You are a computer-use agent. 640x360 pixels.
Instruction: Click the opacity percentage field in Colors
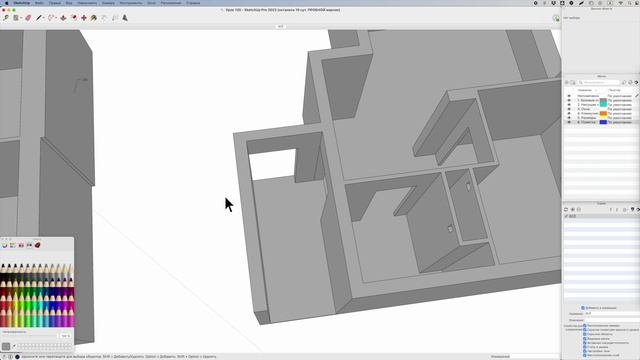[x=66, y=336]
